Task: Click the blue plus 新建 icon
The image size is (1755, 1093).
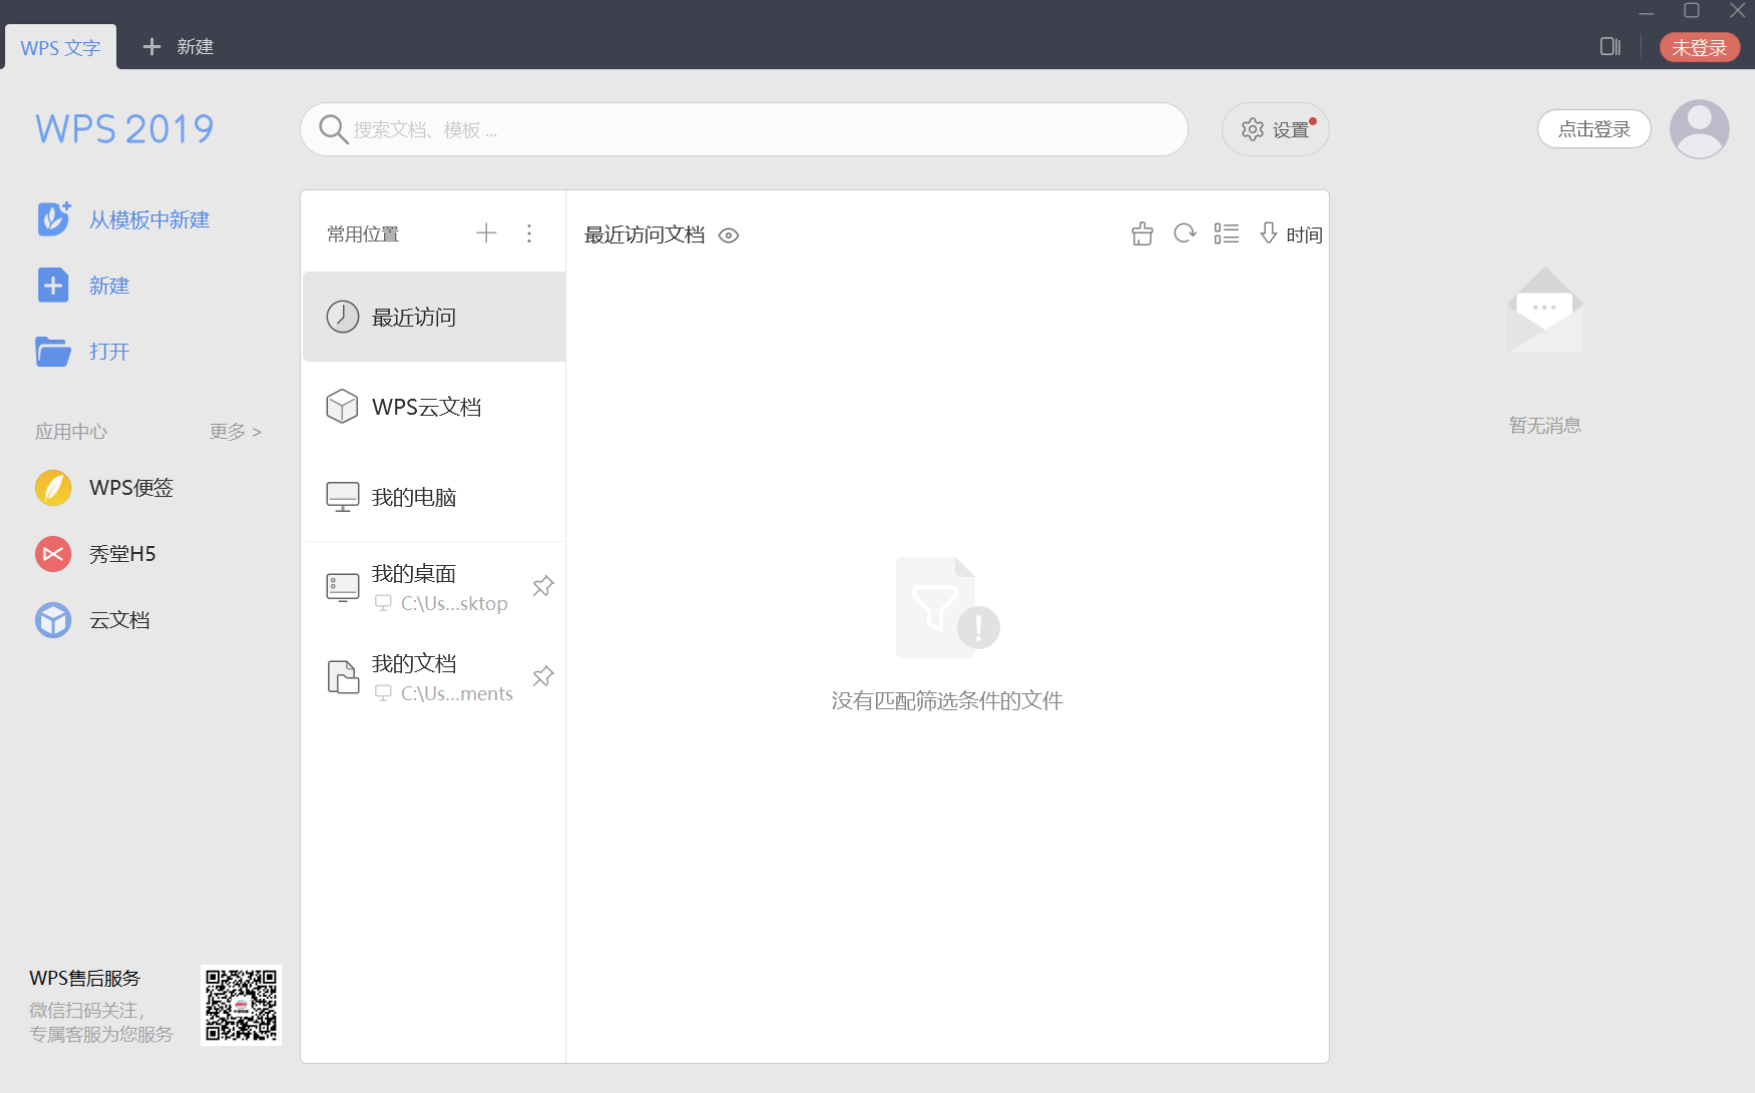Action: coord(53,285)
